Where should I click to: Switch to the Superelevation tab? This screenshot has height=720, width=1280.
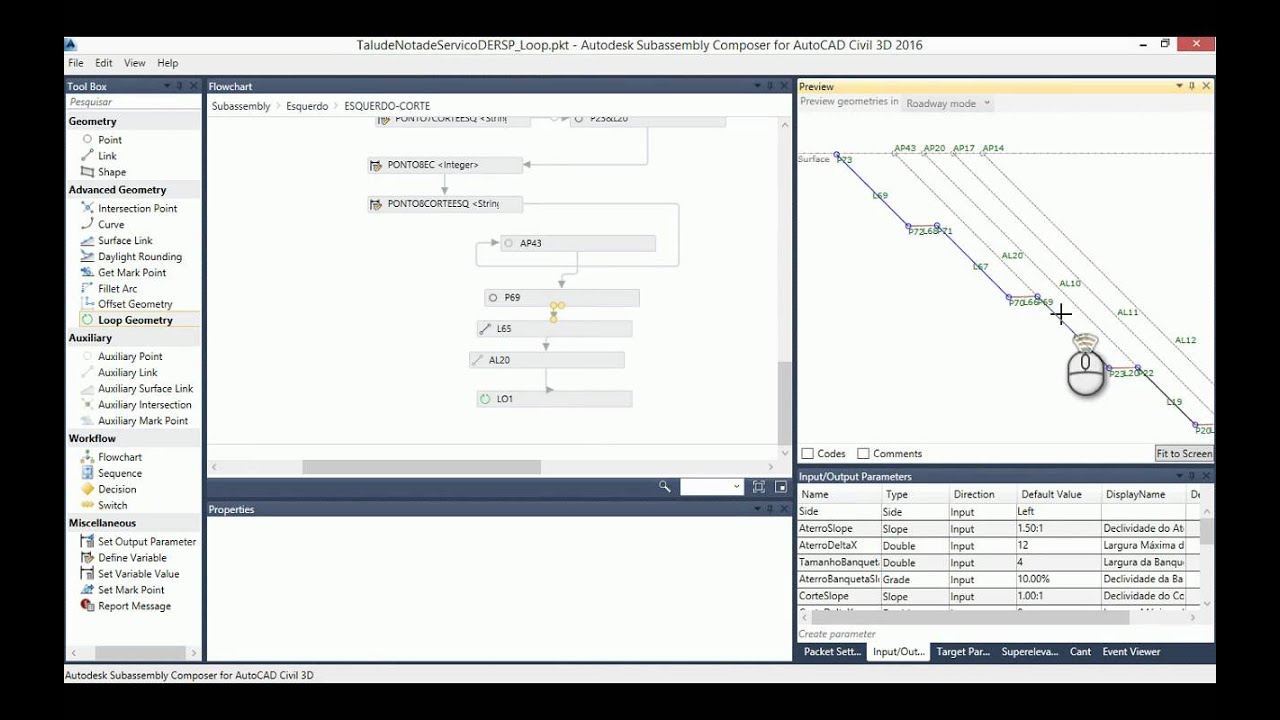pyautogui.click(x=1030, y=652)
